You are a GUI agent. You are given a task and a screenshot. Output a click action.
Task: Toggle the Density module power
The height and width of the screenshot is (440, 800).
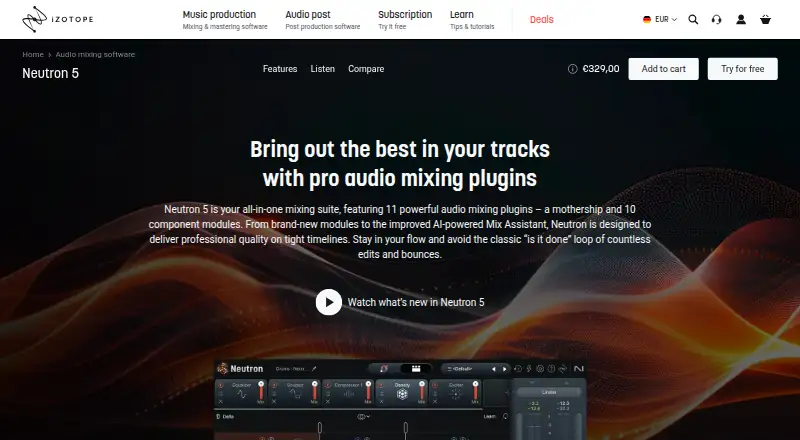tap(381, 385)
